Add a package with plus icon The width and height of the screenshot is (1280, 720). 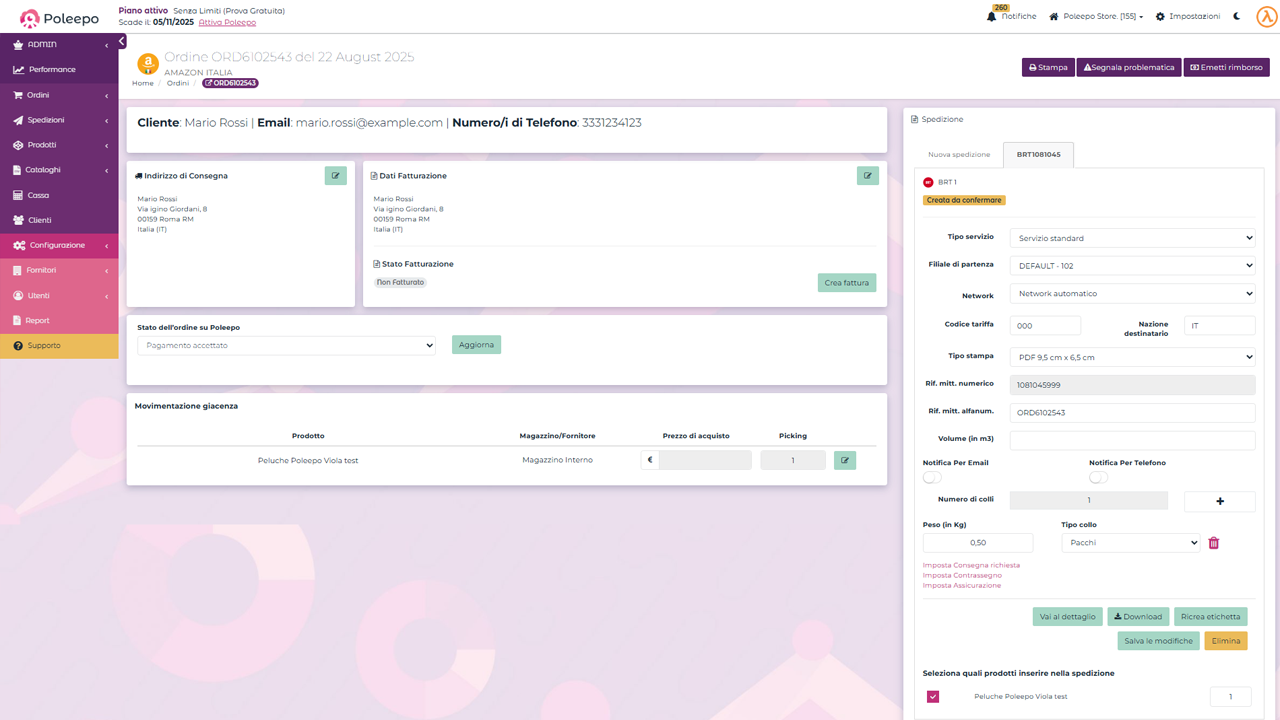pyautogui.click(x=1219, y=501)
